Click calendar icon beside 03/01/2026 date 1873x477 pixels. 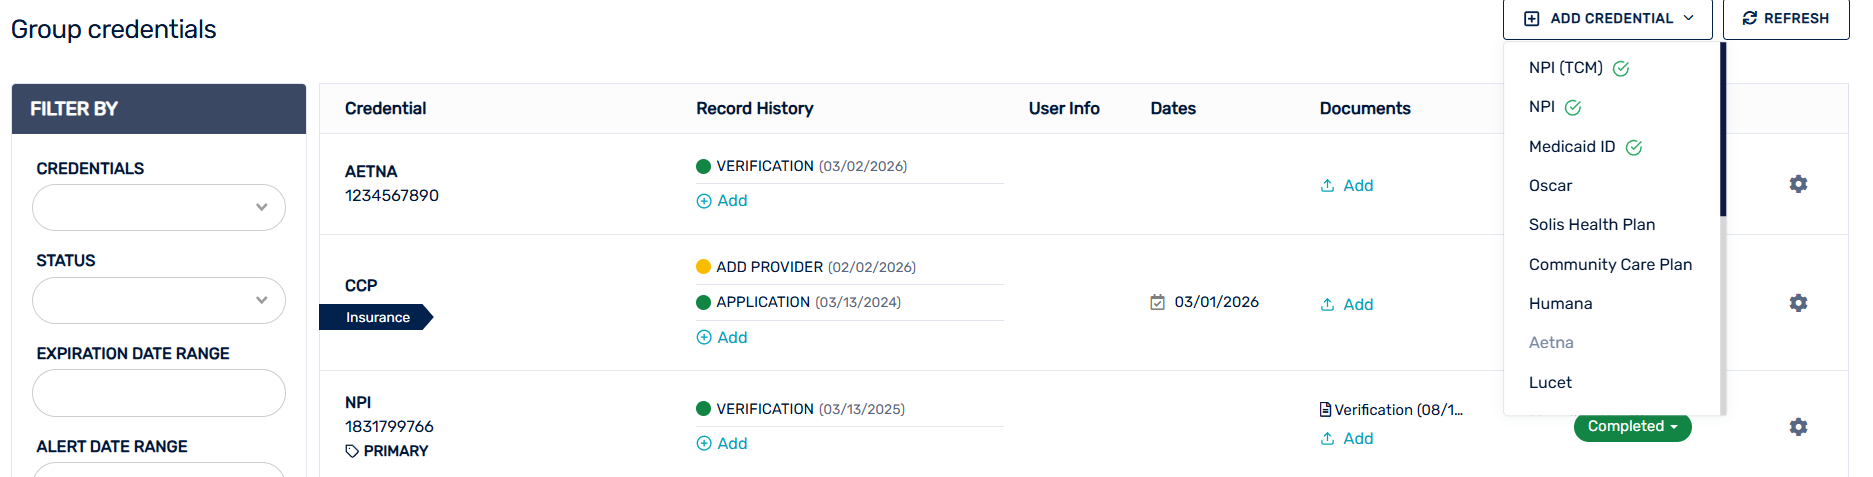tap(1157, 302)
